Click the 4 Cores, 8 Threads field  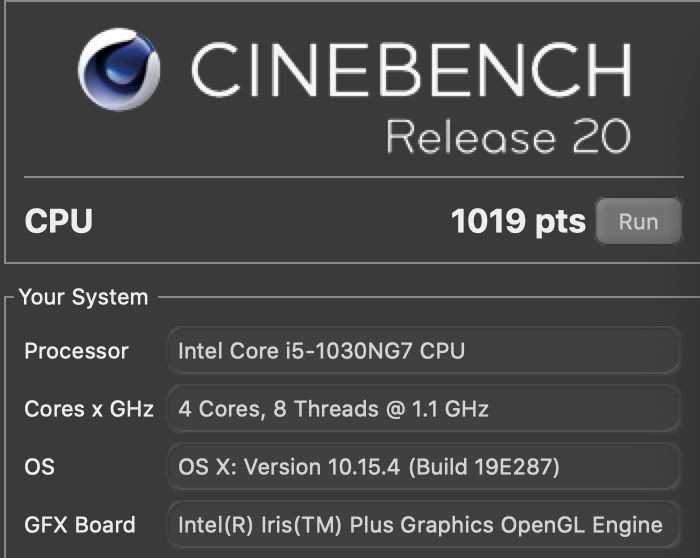[424, 408]
